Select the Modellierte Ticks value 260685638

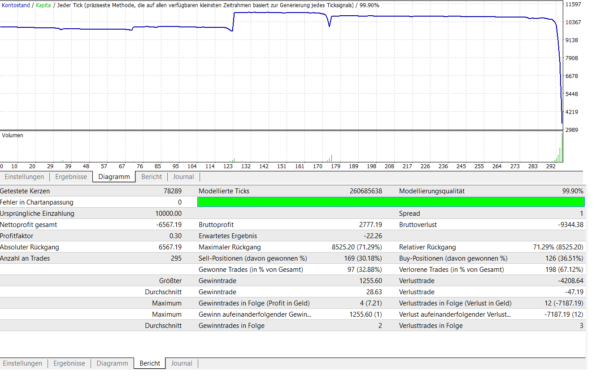[365, 191]
